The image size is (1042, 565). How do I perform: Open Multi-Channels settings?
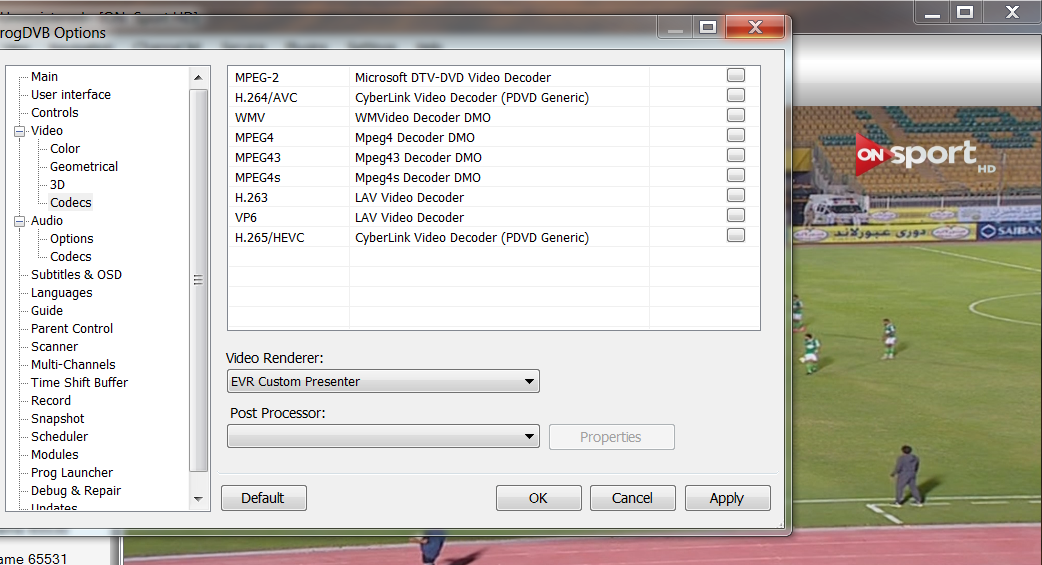click(x=73, y=364)
